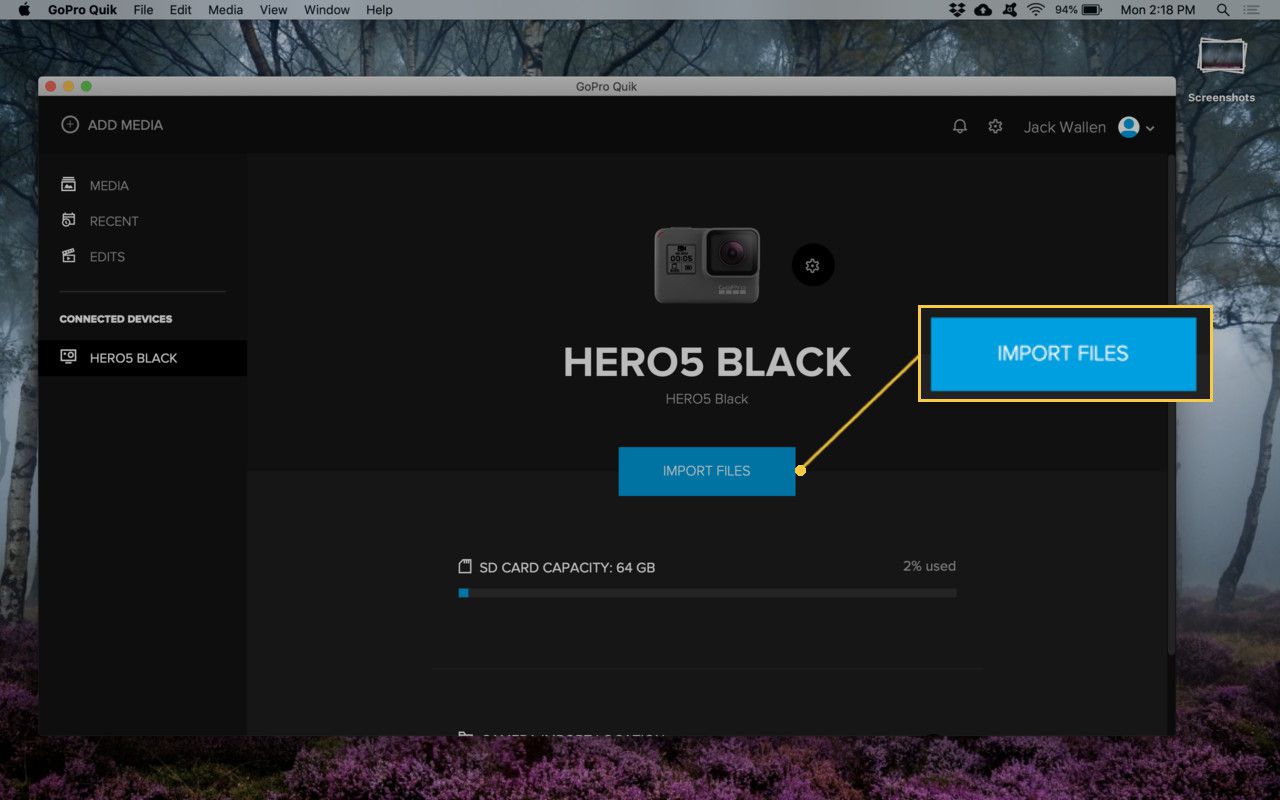Viewport: 1280px width, 800px height.
Task: Open the notifications bell
Action: 960,127
